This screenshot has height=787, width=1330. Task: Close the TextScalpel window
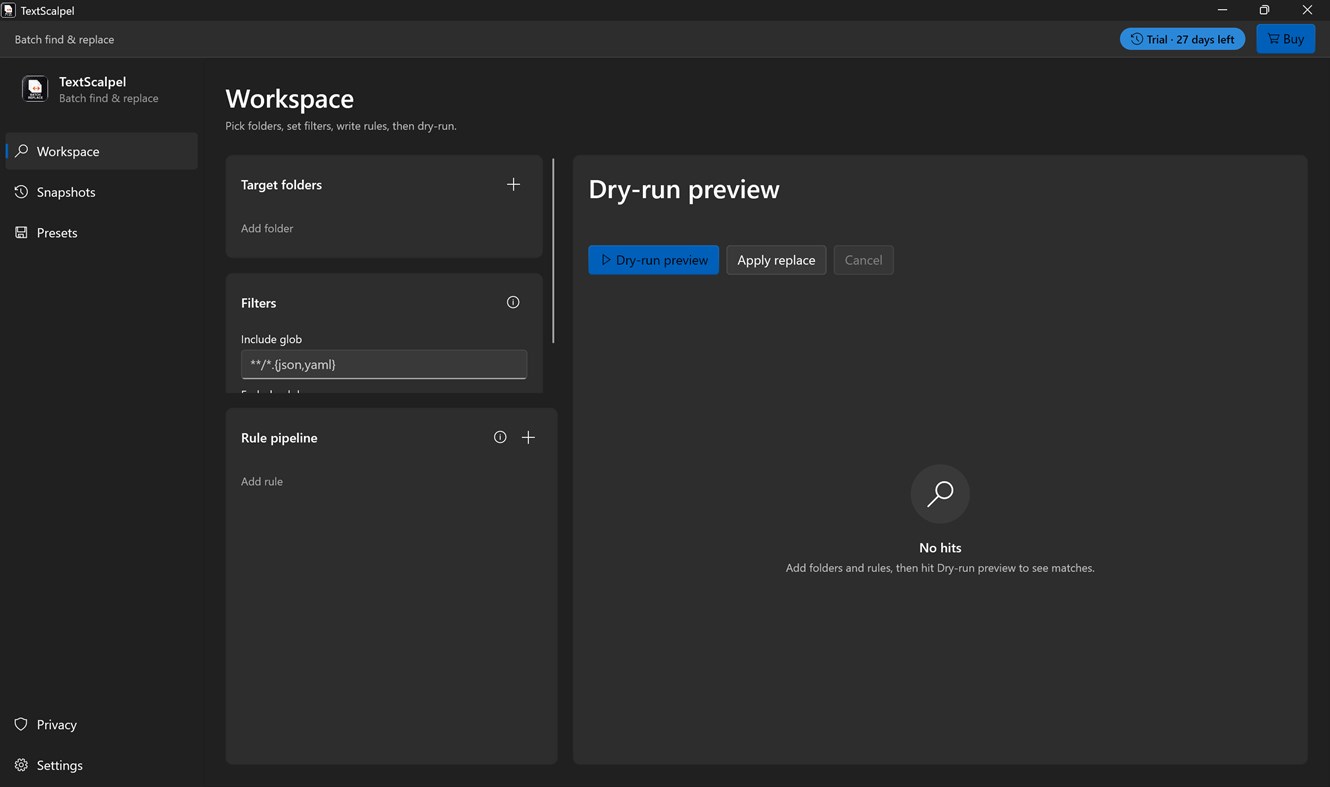click(1307, 10)
